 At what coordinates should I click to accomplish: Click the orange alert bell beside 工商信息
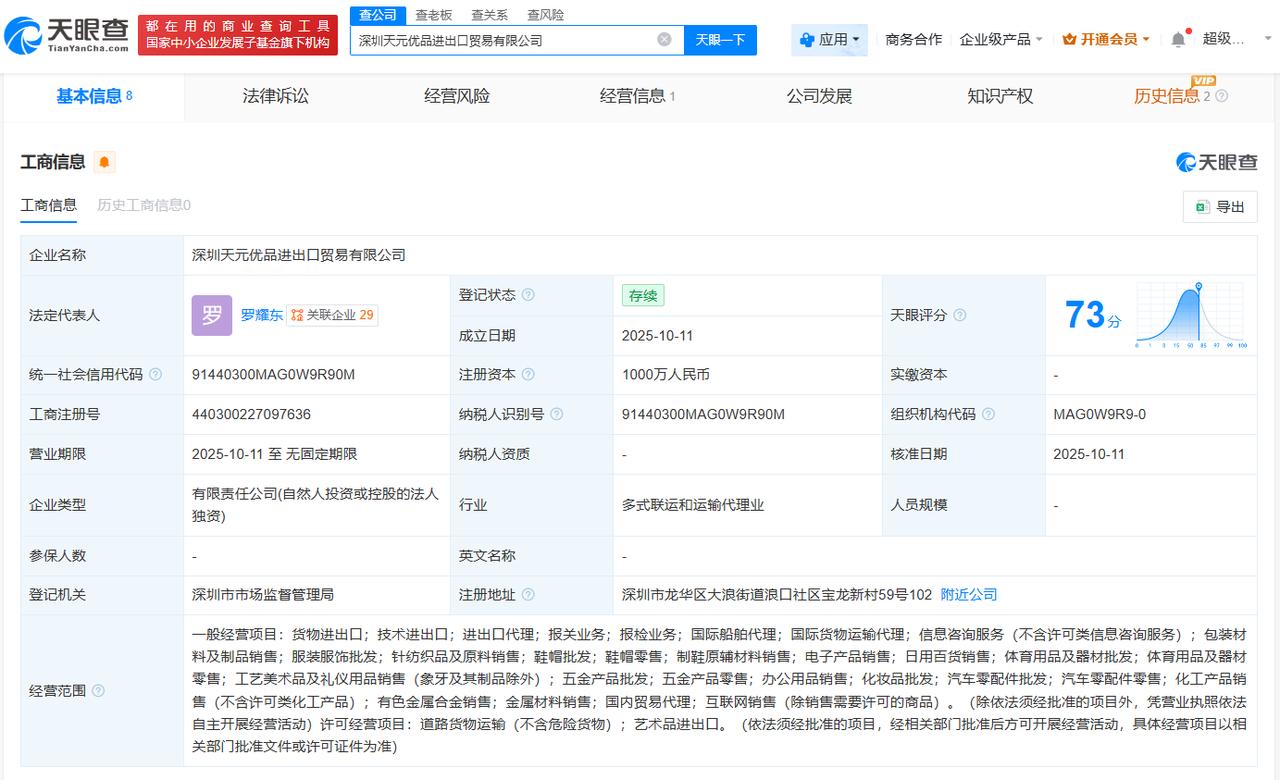pos(104,162)
